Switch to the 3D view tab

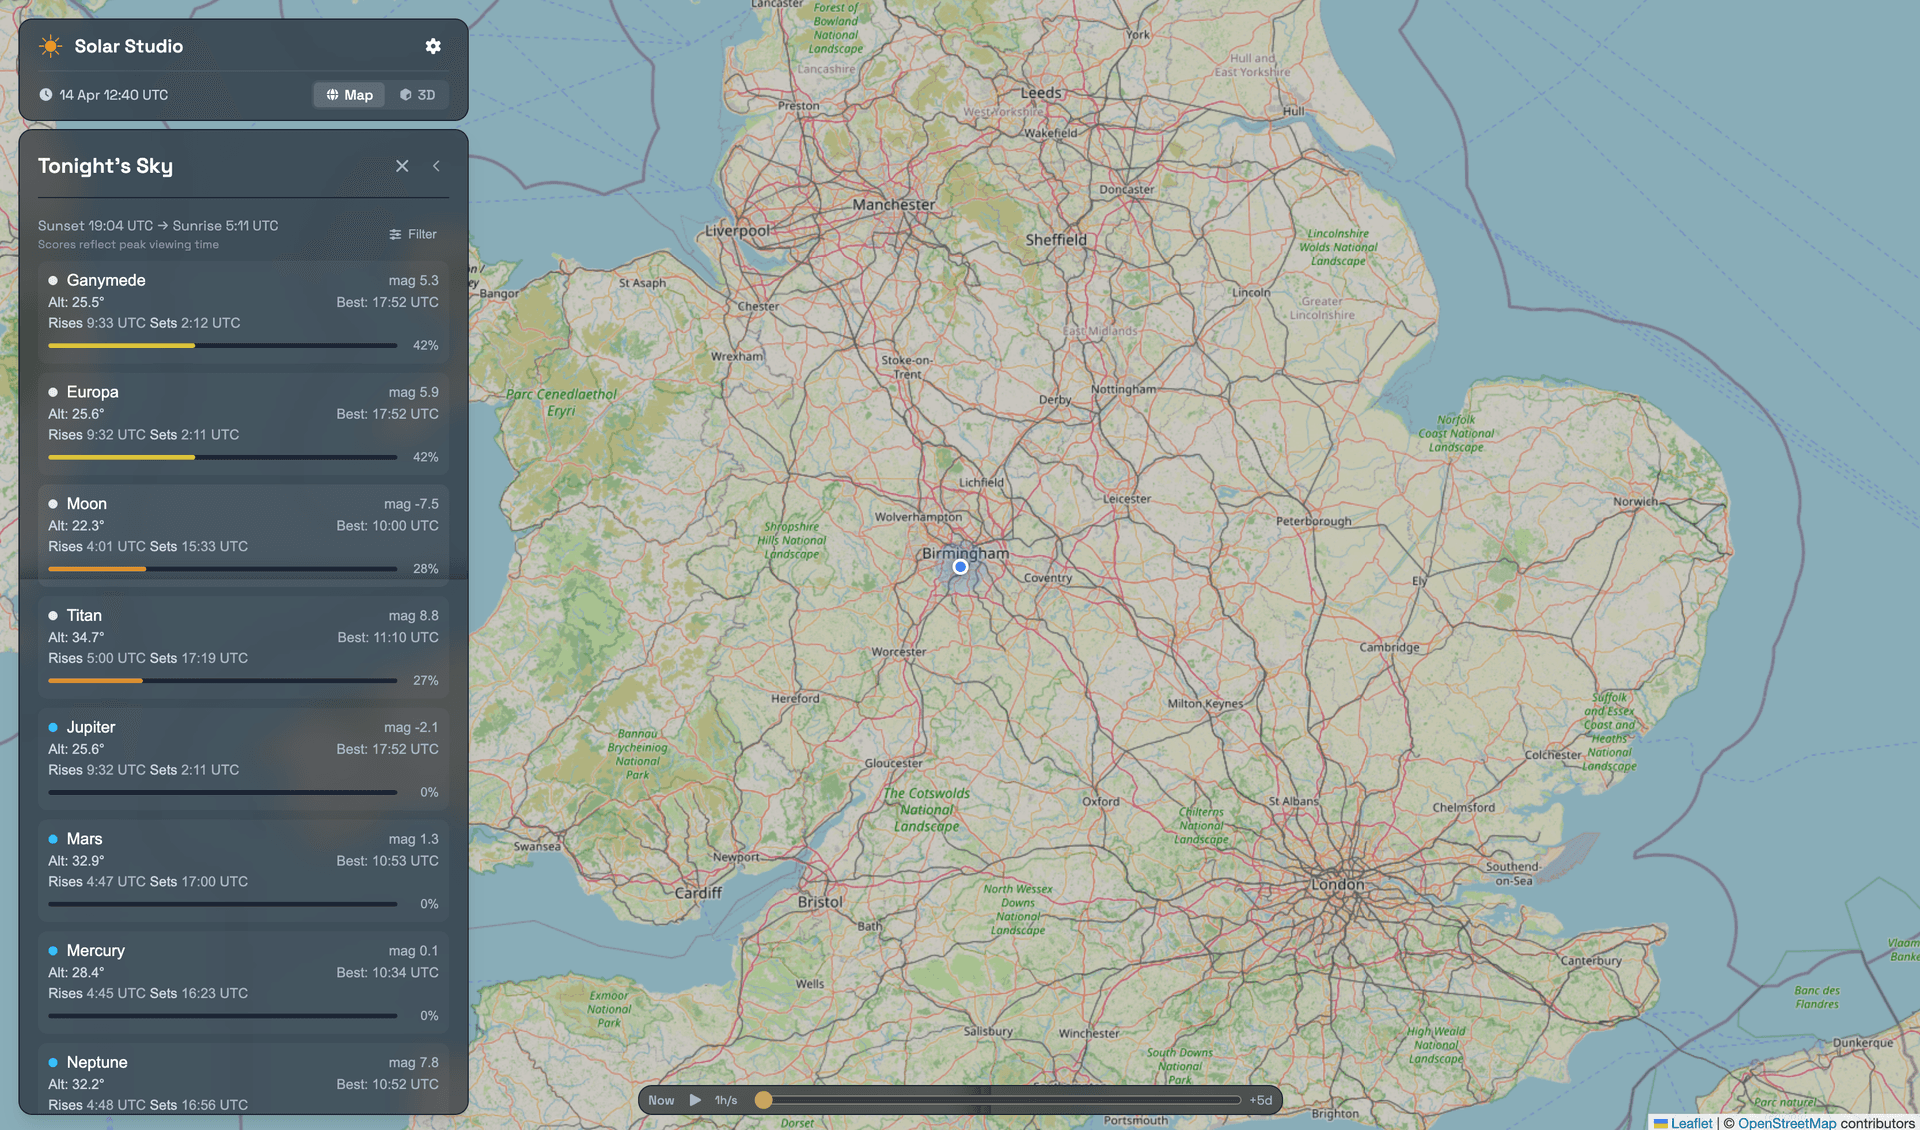[x=418, y=94]
